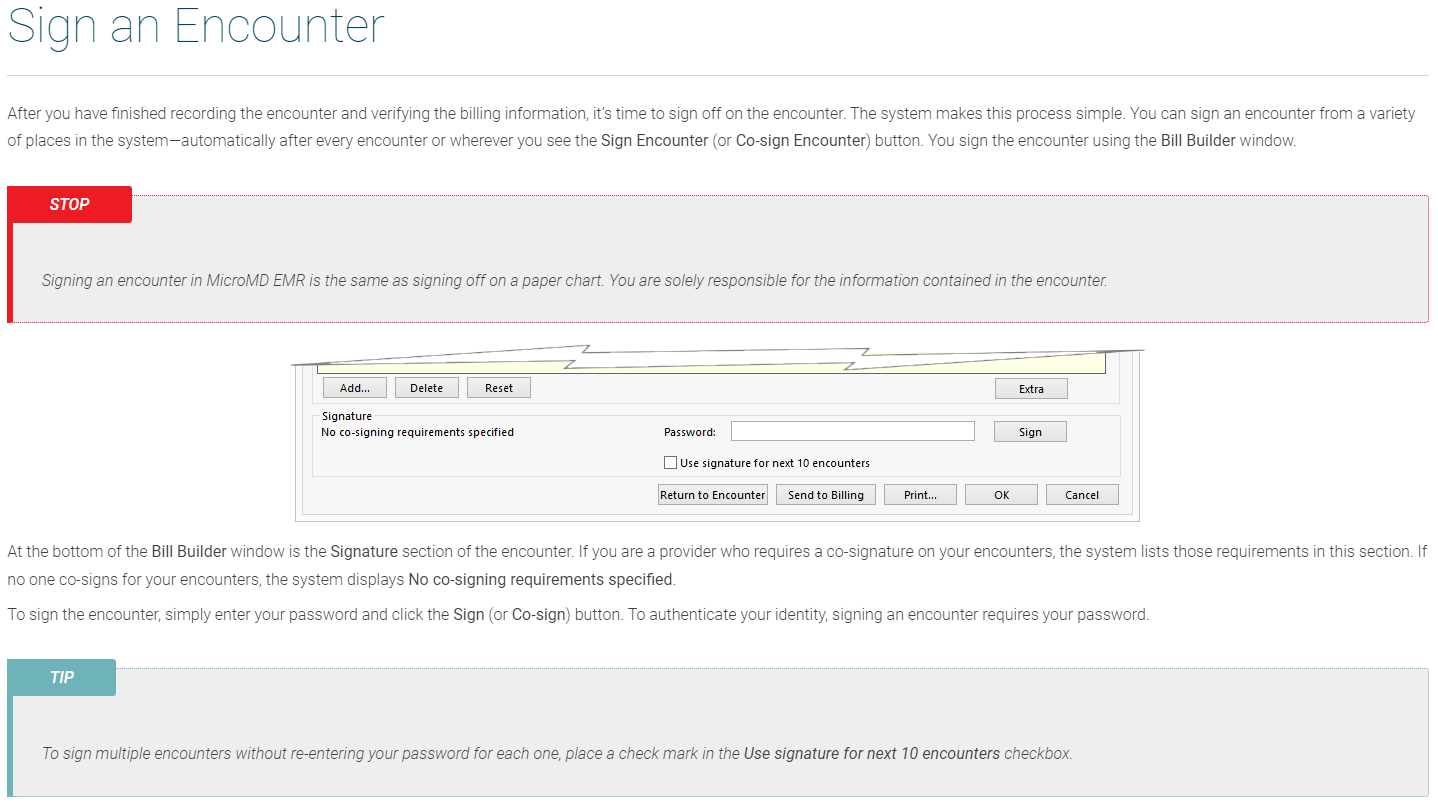Click the Bill Builder window screenshot image
The width and height of the screenshot is (1438, 806).
click(x=717, y=435)
